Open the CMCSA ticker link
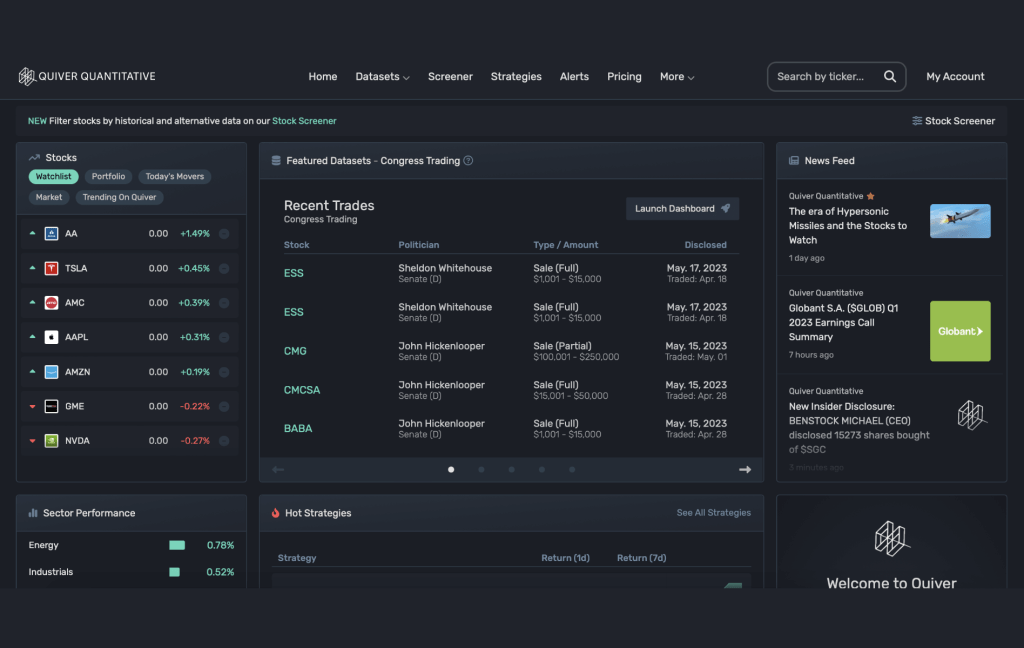Image resolution: width=1024 pixels, height=648 pixels. pyautogui.click(x=302, y=390)
